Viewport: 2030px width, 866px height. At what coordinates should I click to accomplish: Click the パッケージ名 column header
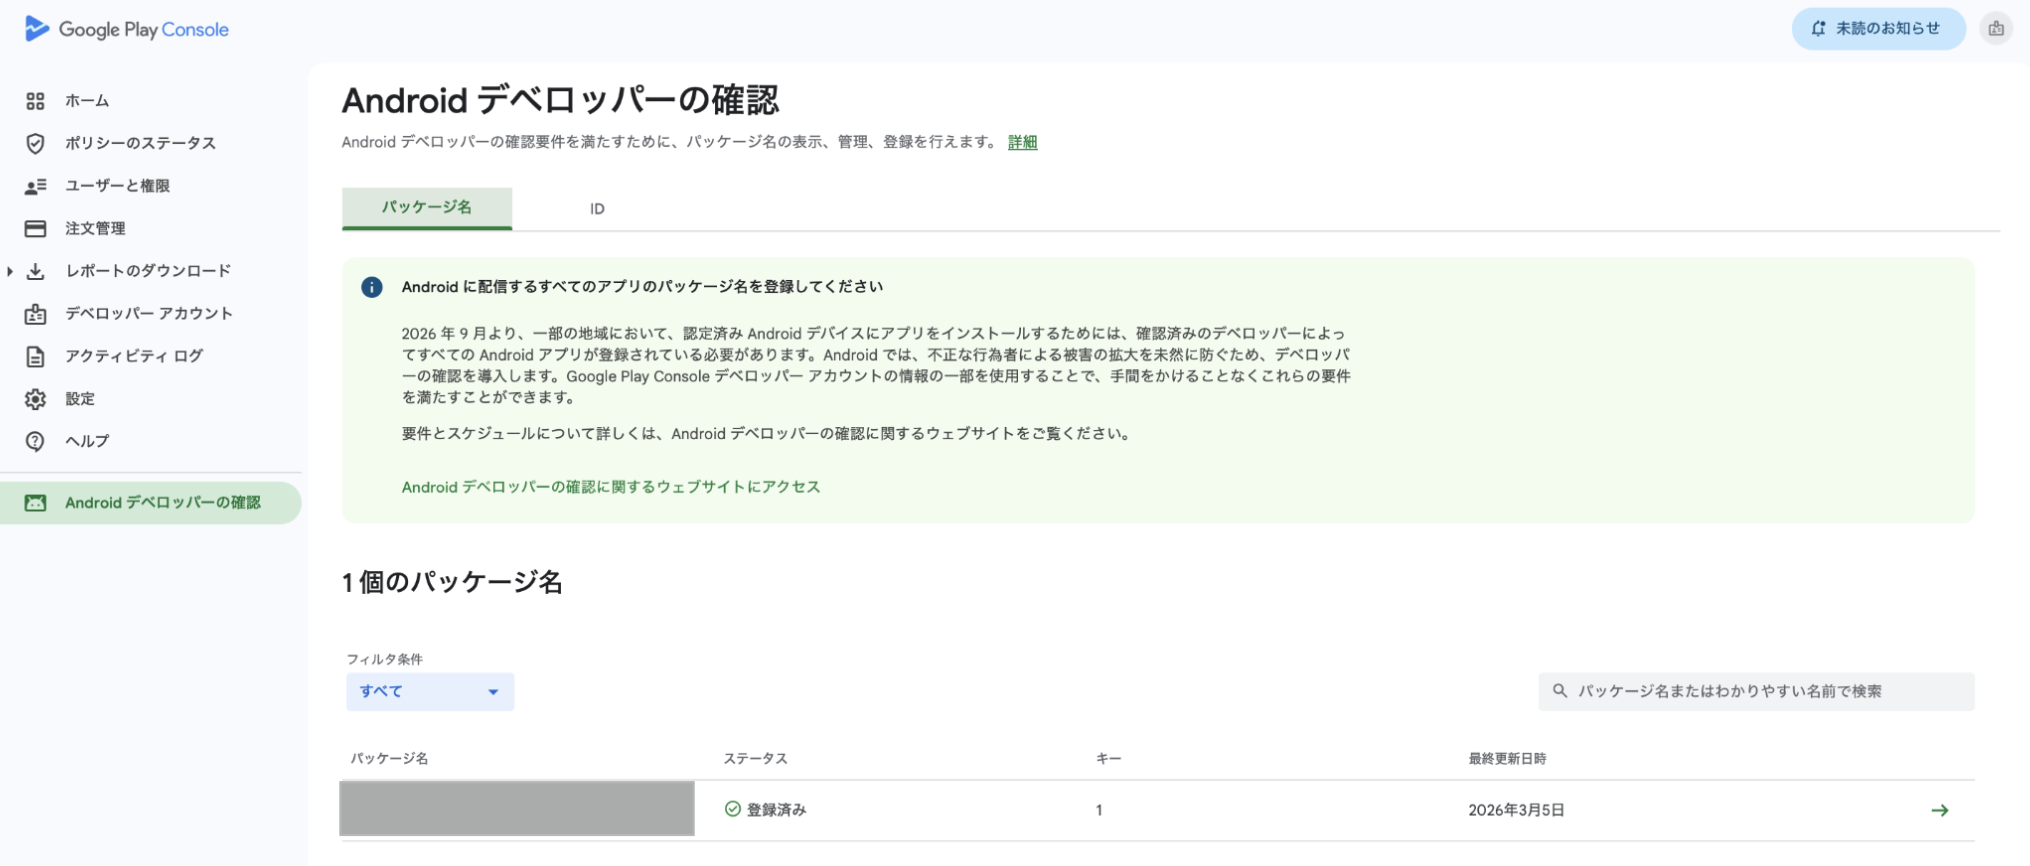(389, 759)
